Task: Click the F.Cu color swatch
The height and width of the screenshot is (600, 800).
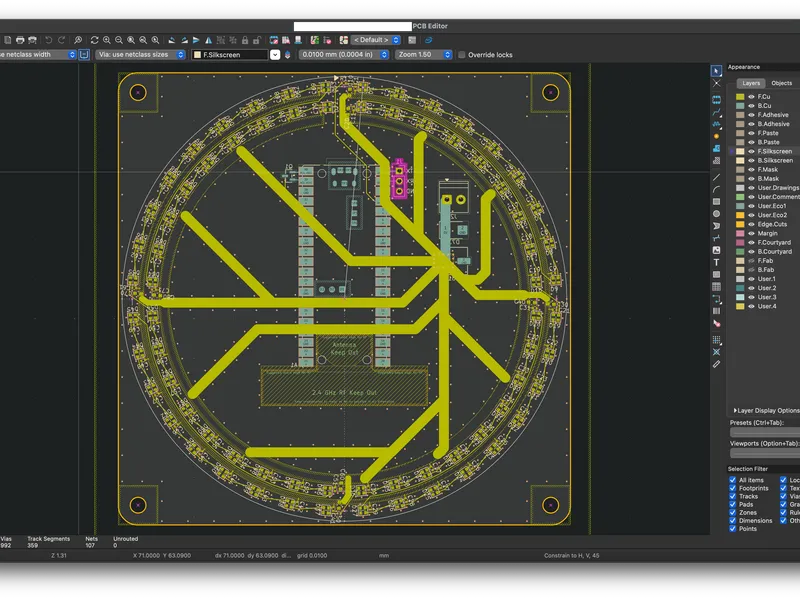Action: click(740, 96)
